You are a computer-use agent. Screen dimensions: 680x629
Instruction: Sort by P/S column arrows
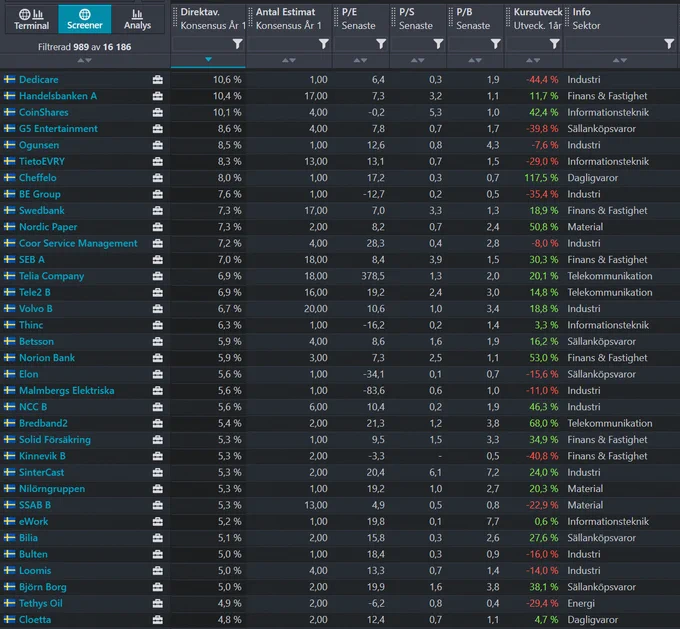click(x=418, y=60)
